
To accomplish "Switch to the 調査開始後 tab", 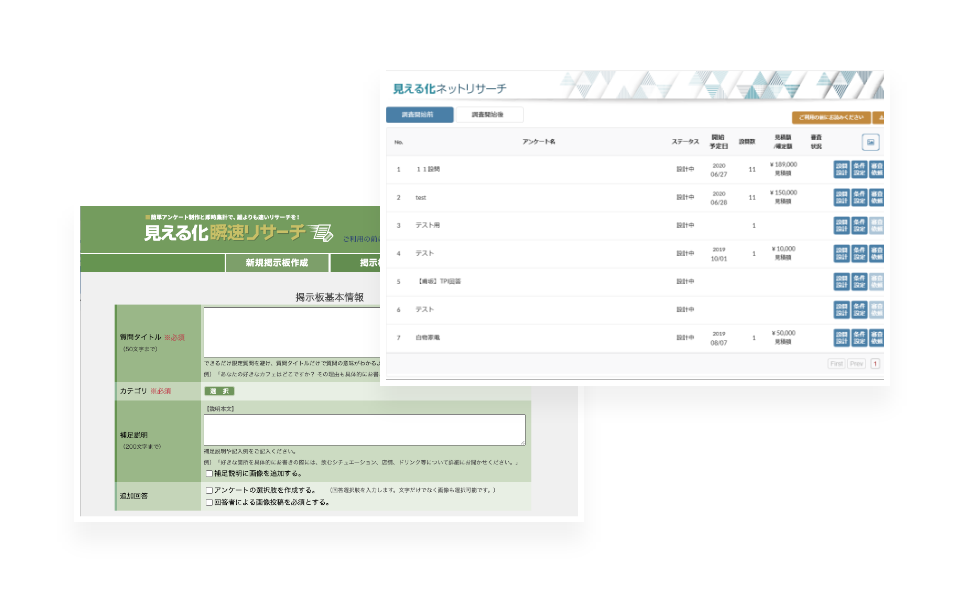I will pos(489,115).
